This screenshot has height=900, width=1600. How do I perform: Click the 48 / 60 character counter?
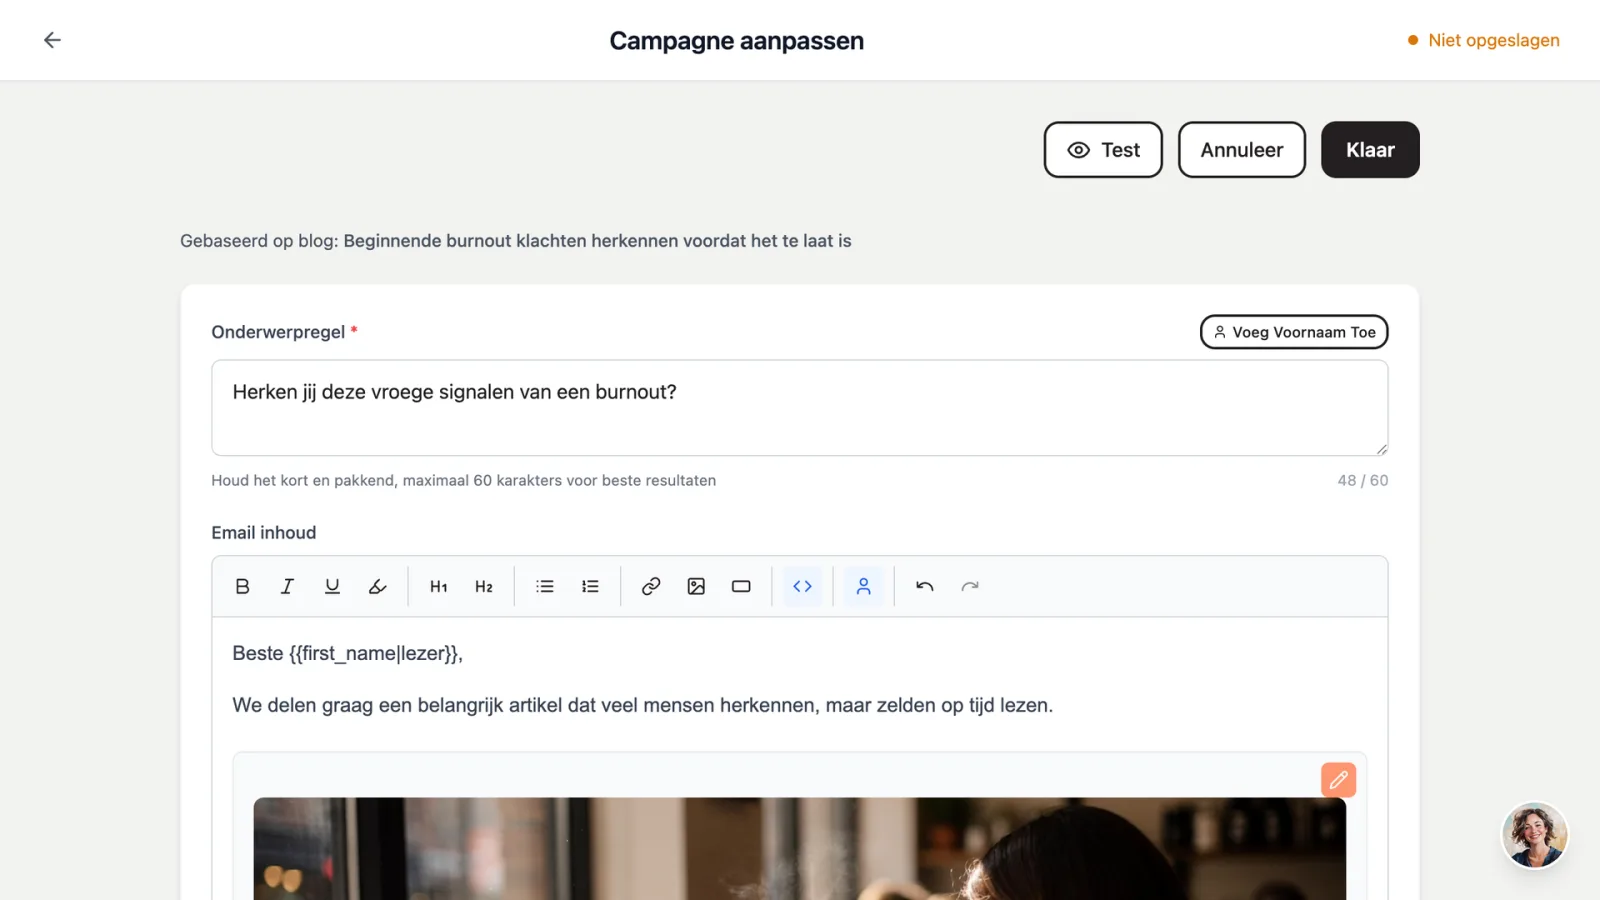(x=1363, y=481)
